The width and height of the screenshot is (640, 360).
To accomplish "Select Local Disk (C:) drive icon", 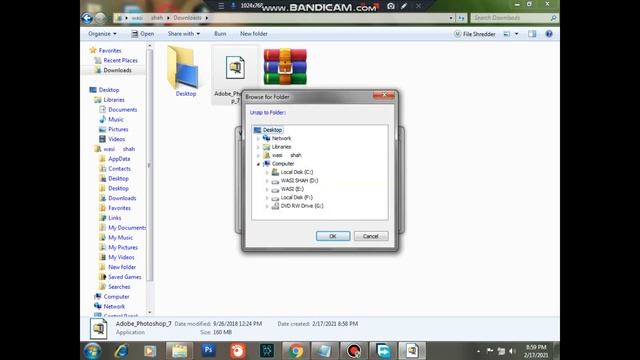I will (x=276, y=172).
